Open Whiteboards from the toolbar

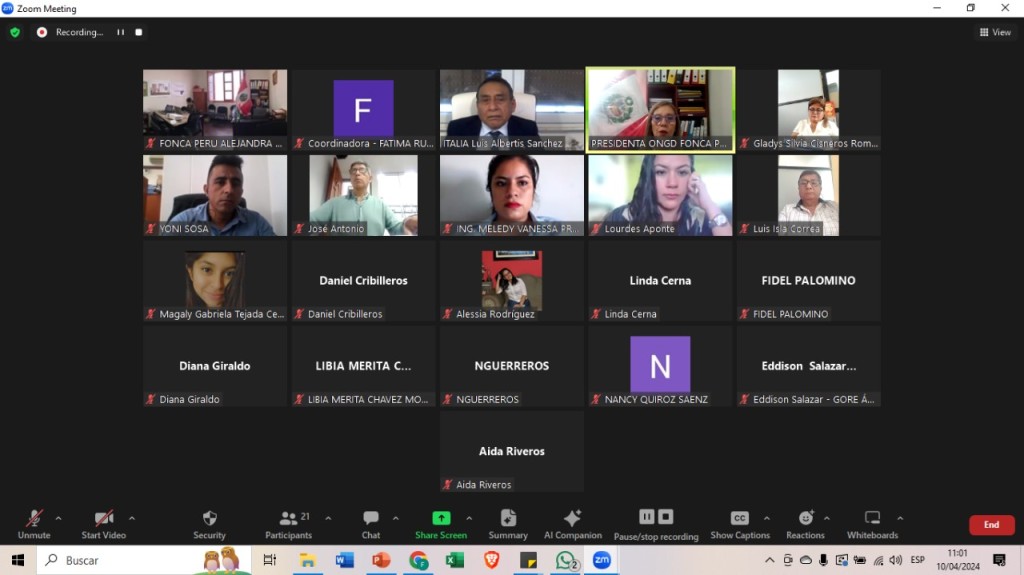[x=872, y=523]
